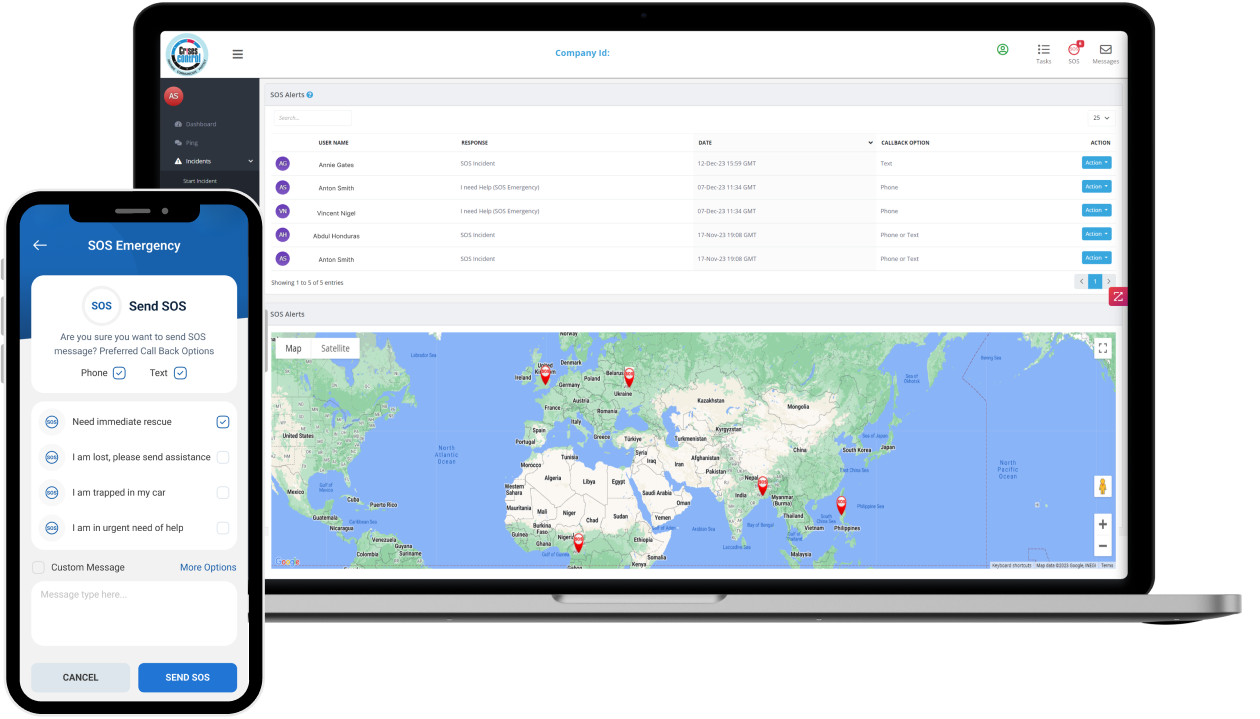Image resolution: width=1260 pixels, height=719 pixels.
Task: Open the green user profile icon
Action: click(x=1002, y=49)
